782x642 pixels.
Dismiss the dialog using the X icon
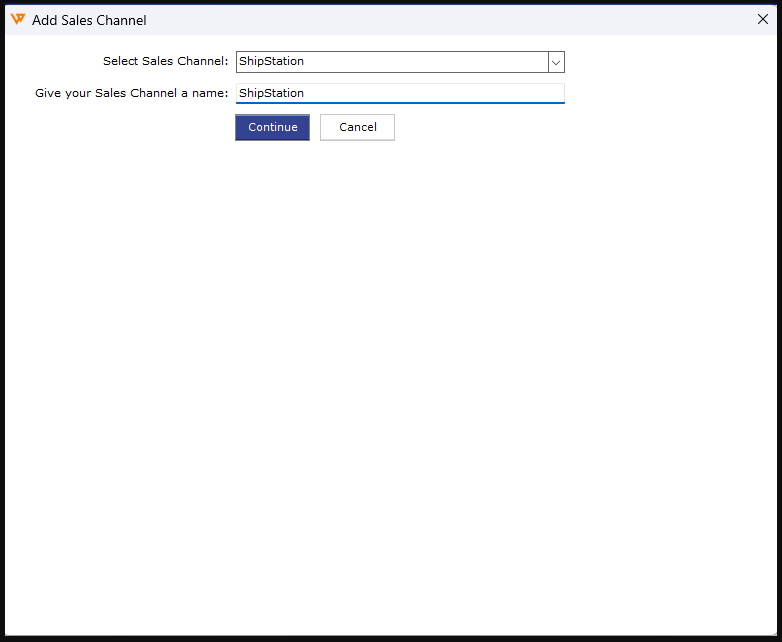point(763,19)
